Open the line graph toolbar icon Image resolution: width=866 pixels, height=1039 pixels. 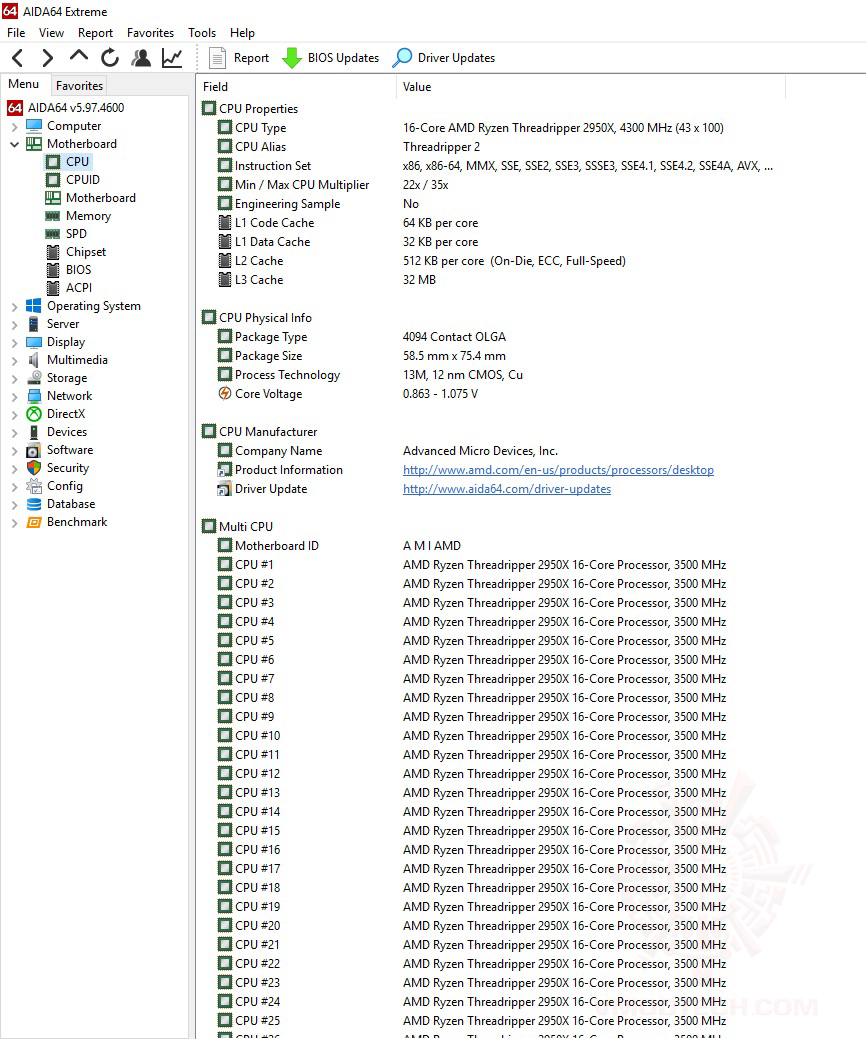click(172, 58)
